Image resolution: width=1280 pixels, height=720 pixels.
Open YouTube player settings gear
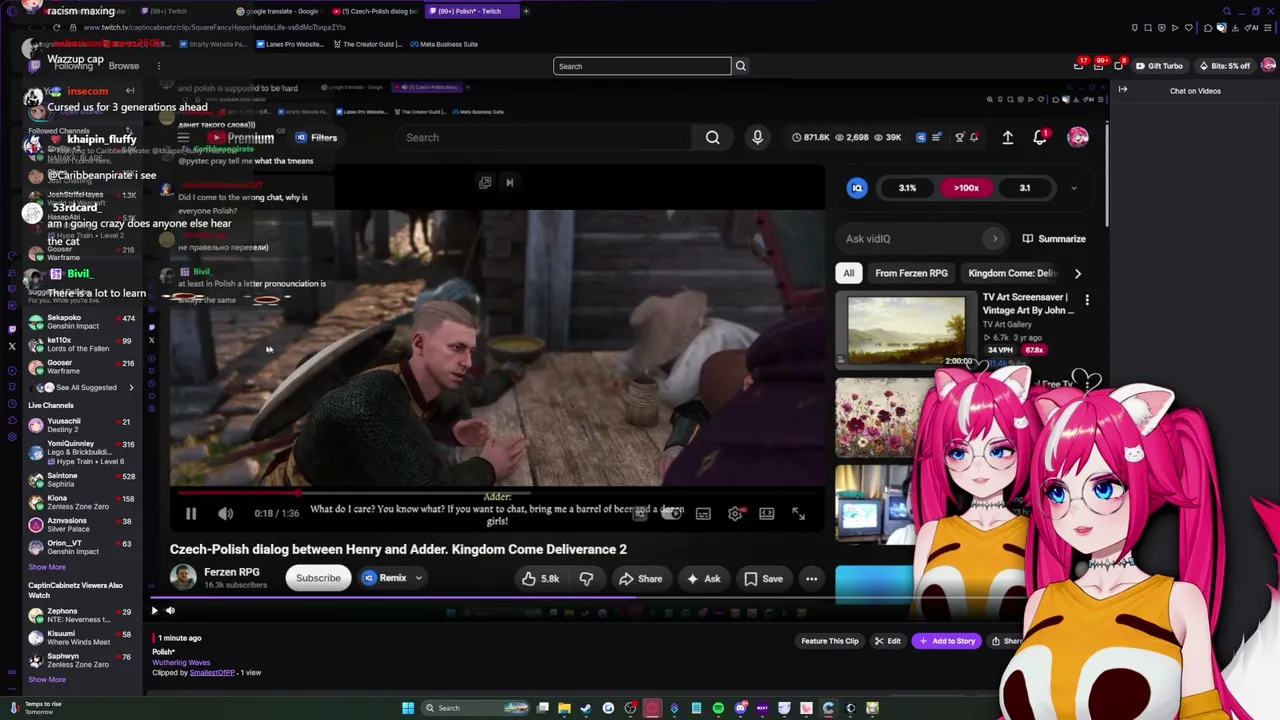[x=735, y=514]
